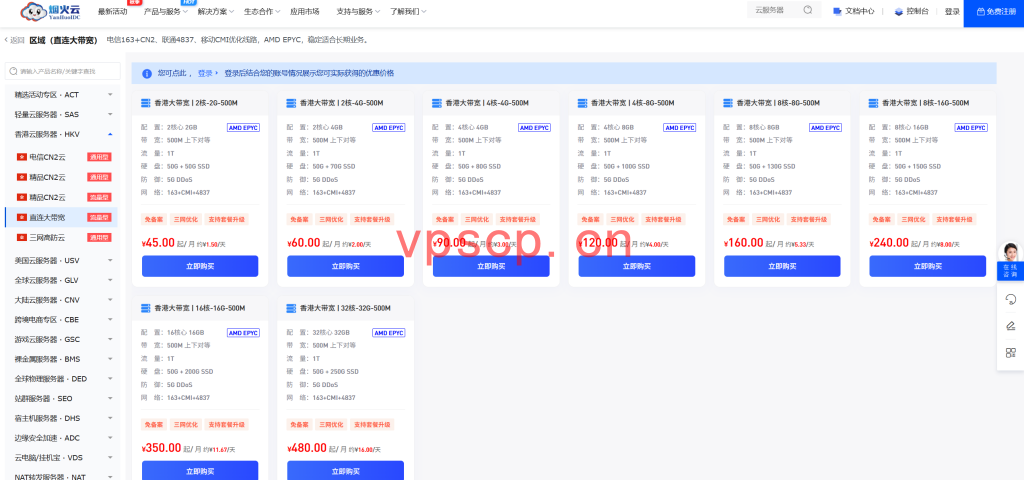Image resolution: width=1024 pixels, height=480 pixels.
Task: Click the server icon on the 32核-32G-500M card
Action: (x=291, y=308)
